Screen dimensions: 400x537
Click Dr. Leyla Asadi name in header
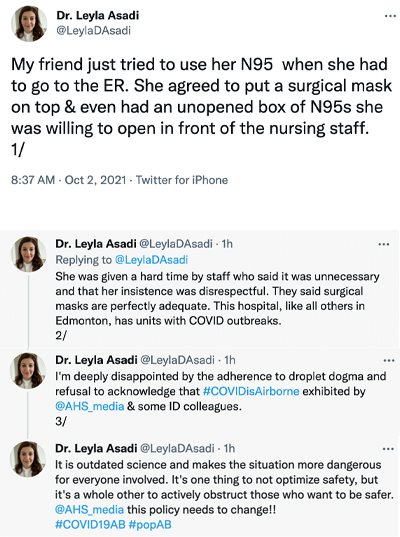(x=98, y=15)
